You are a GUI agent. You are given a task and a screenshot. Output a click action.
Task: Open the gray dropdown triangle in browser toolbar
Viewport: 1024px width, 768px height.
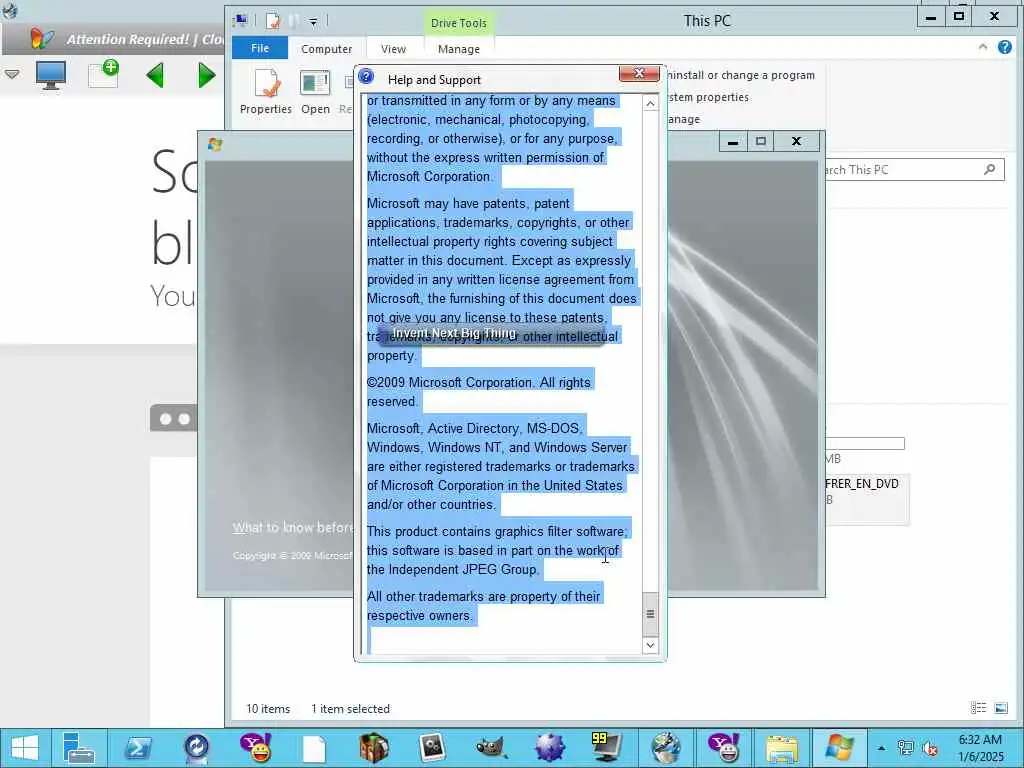tap(12, 74)
